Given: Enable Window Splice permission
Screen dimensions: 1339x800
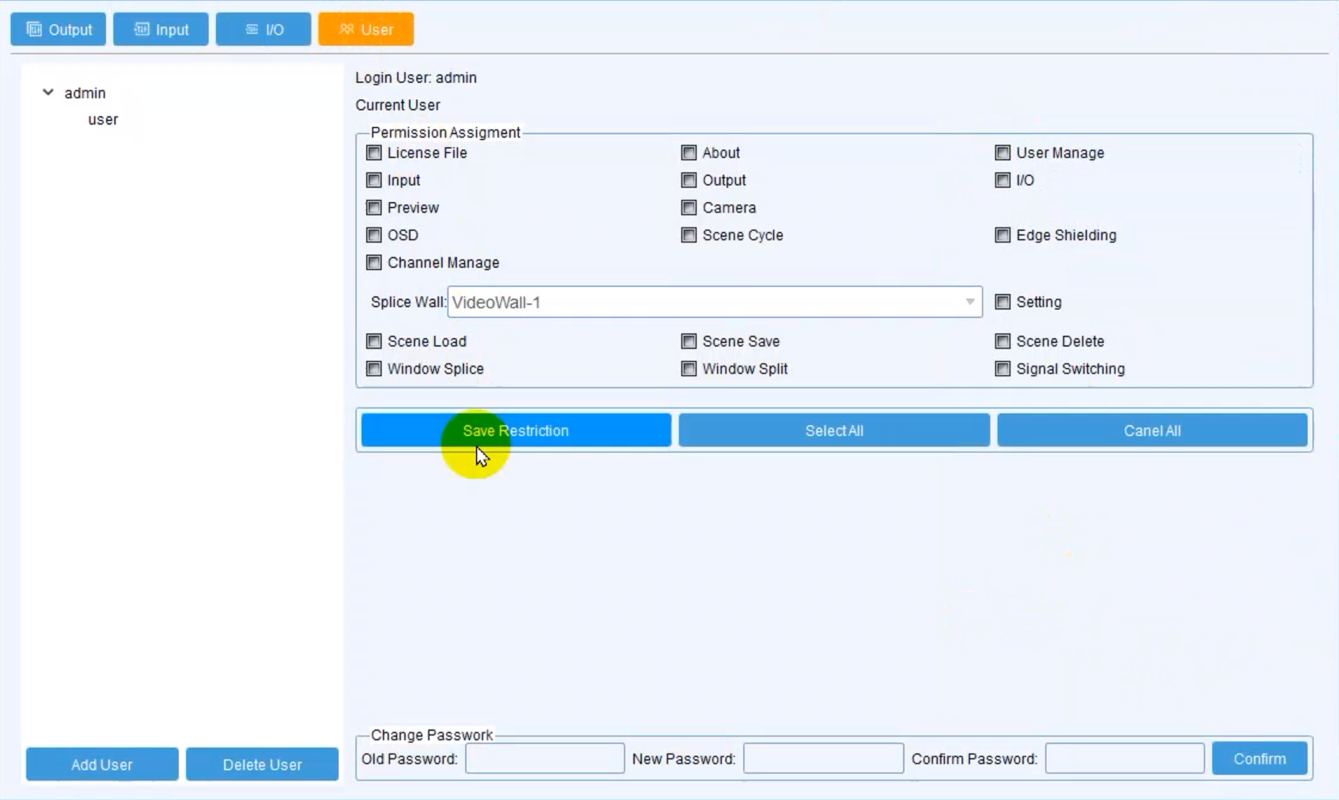Looking at the screenshot, I should (x=374, y=369).
